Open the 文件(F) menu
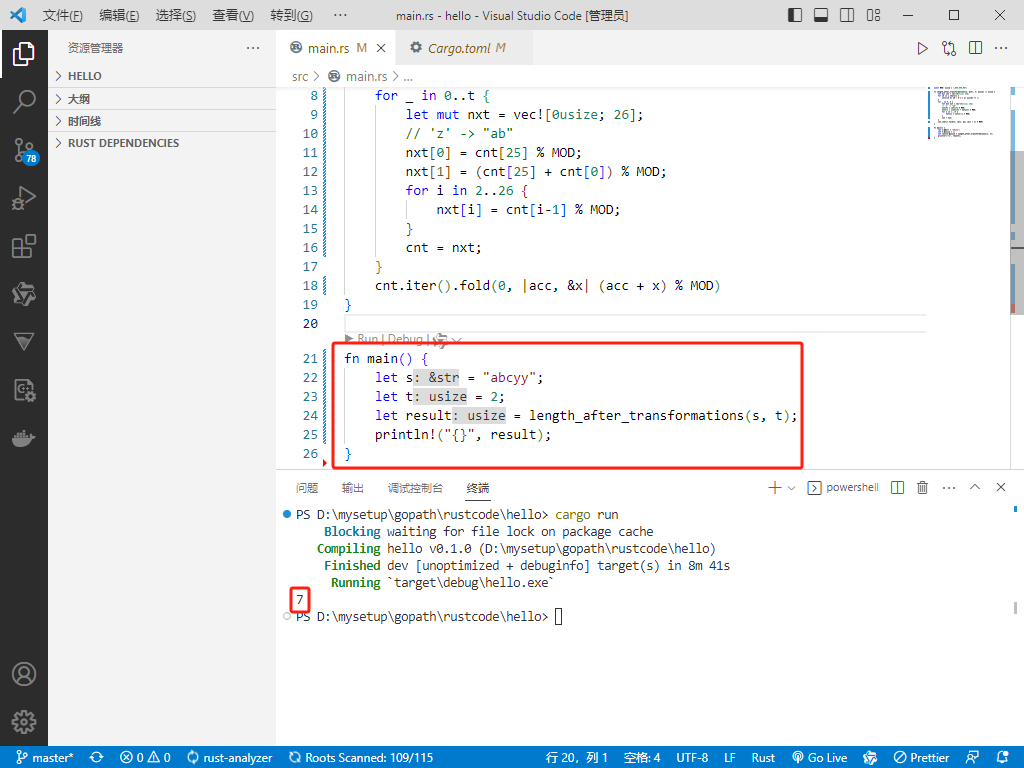The width and height of the screenshot is (1024, 768). coord(63,15)
